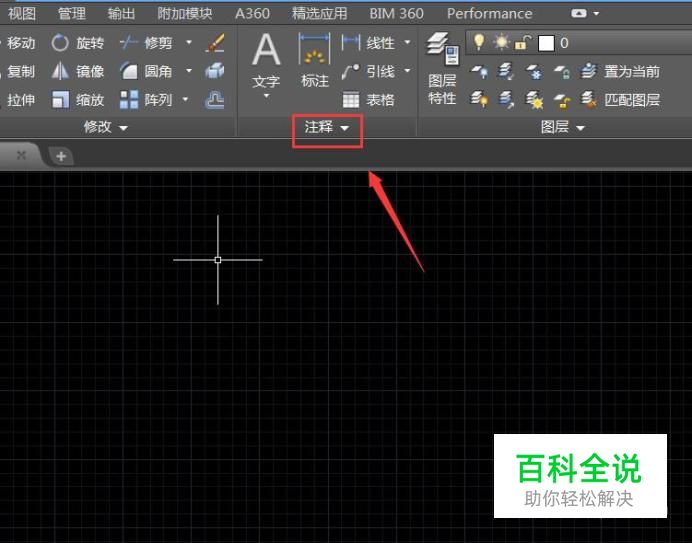The image size is (692, 543).
Task: Expand the Fillet (圆角) dropdown arrow
Action: tap(188, 71)
